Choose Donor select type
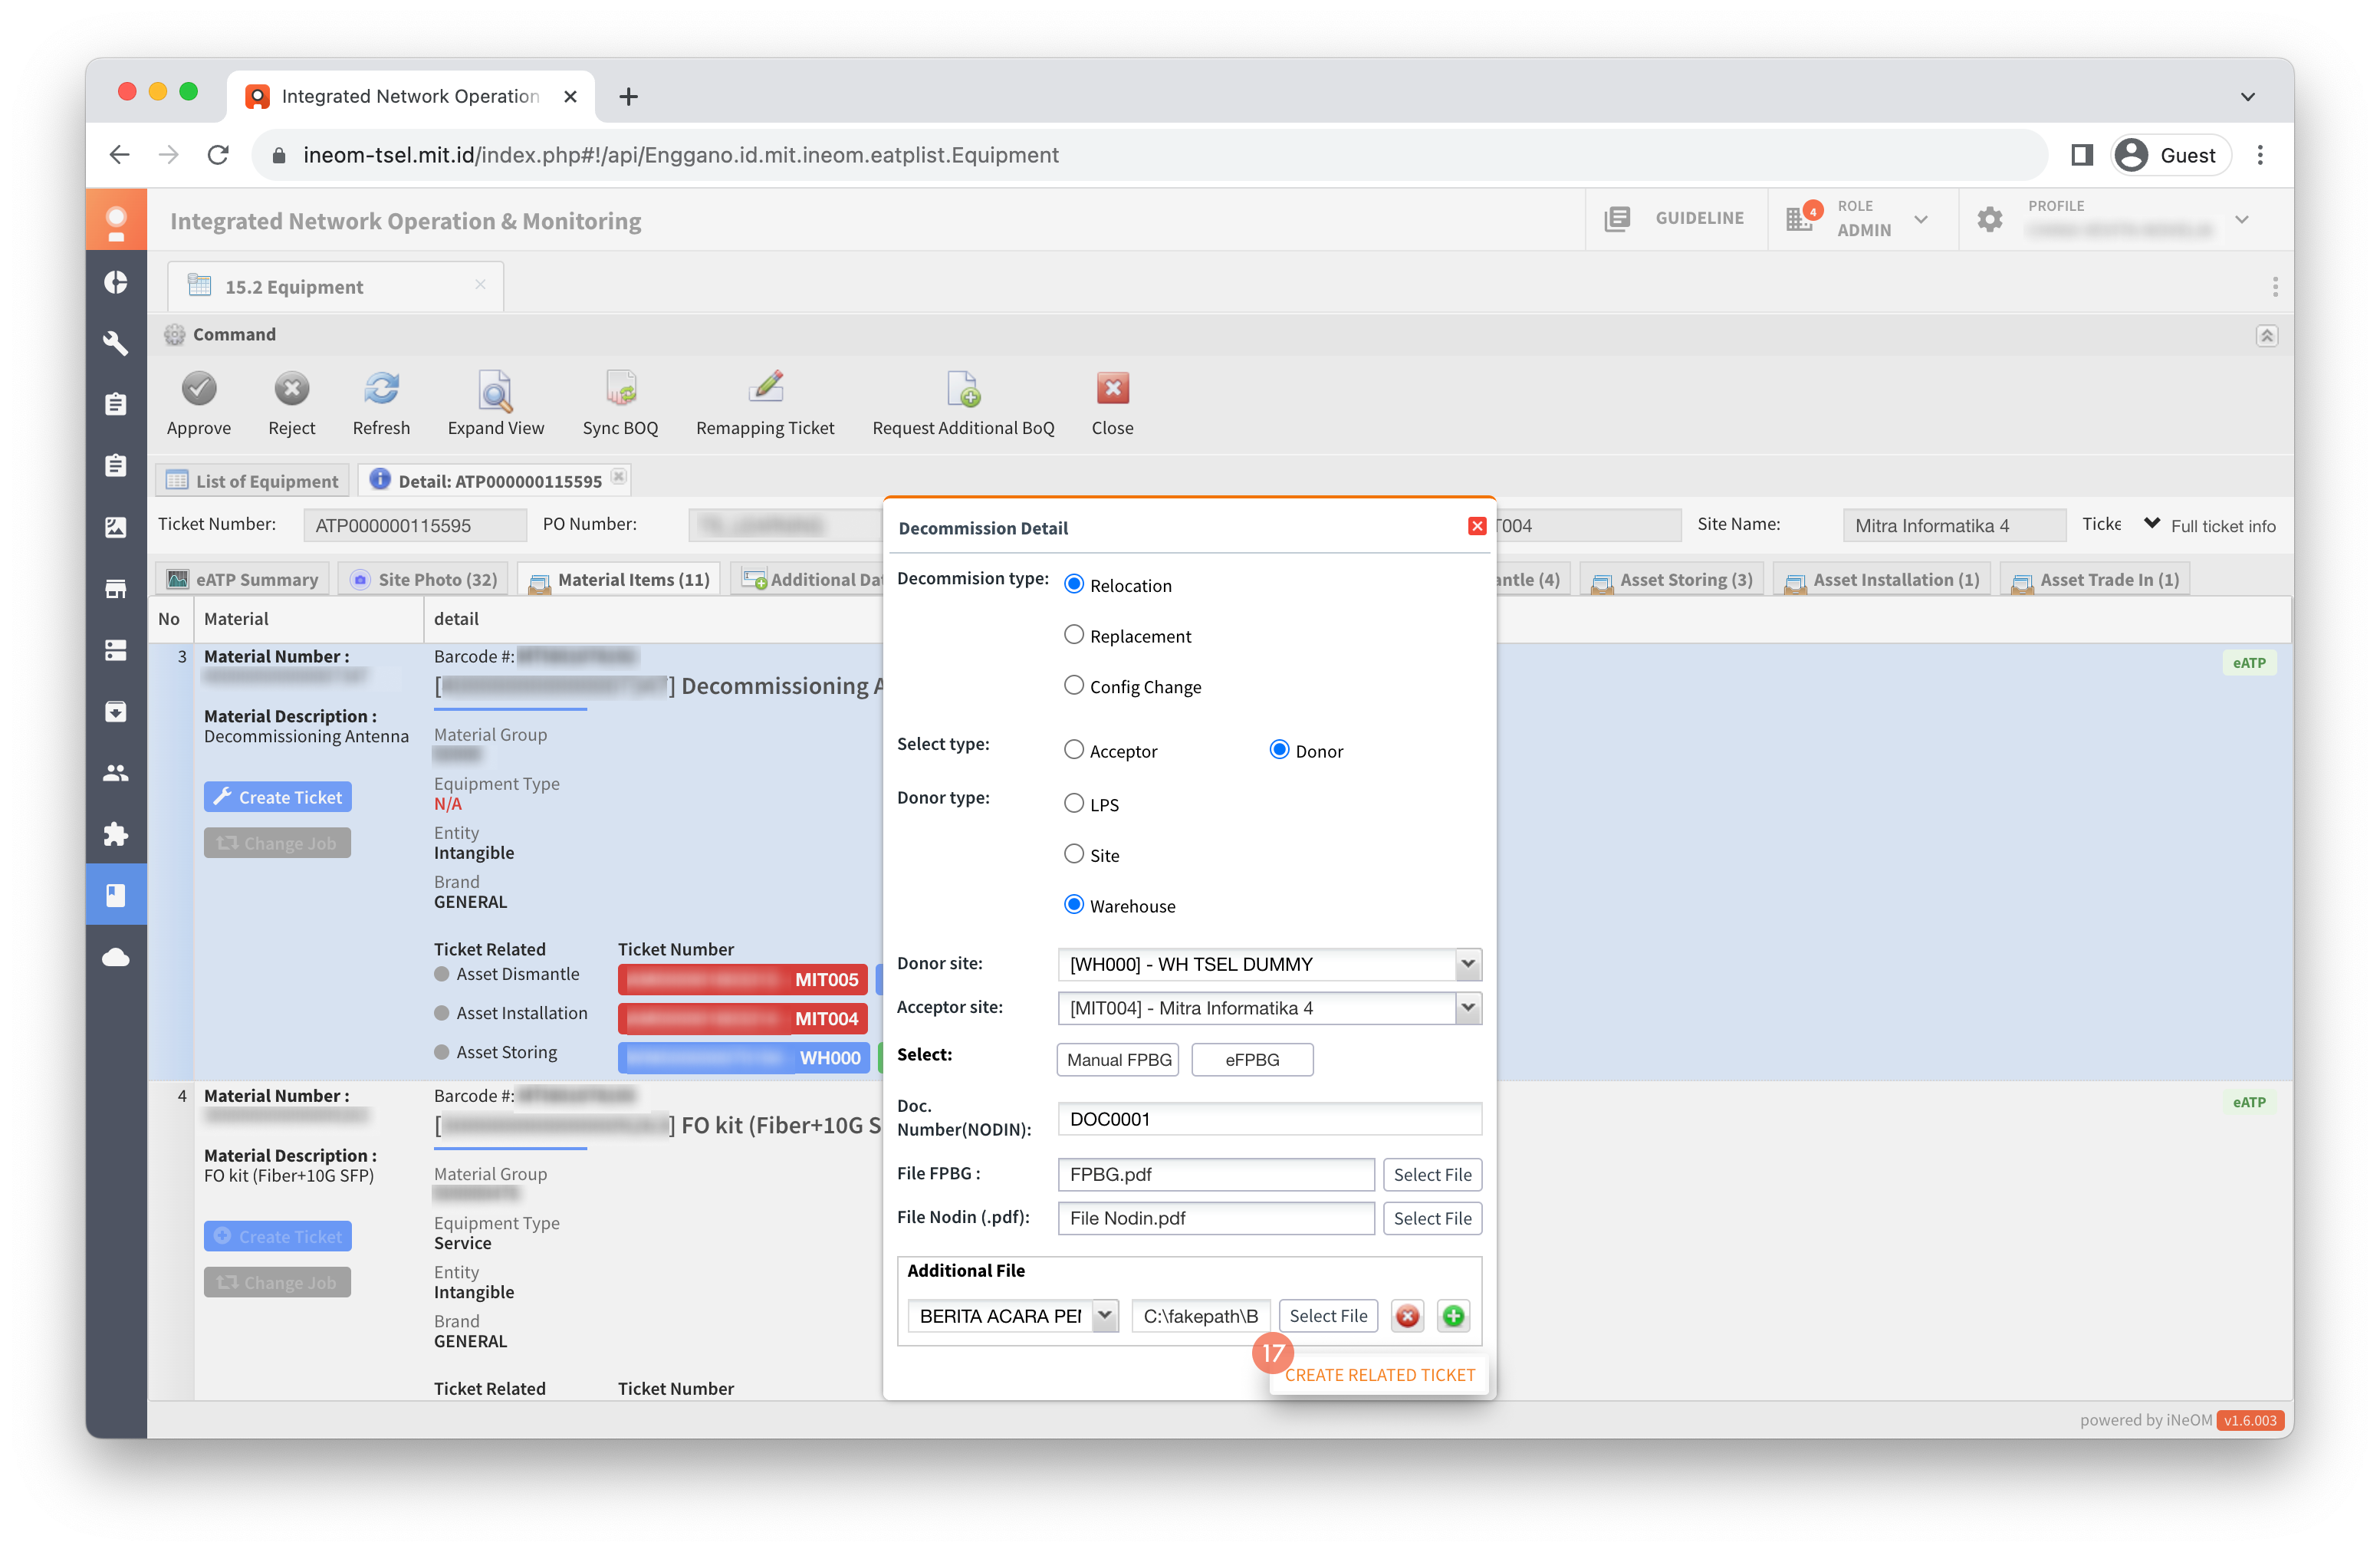Image resolution: width=2380 pixels, height=1552 pixels. pyautogui.click(x=1279, y=750)
